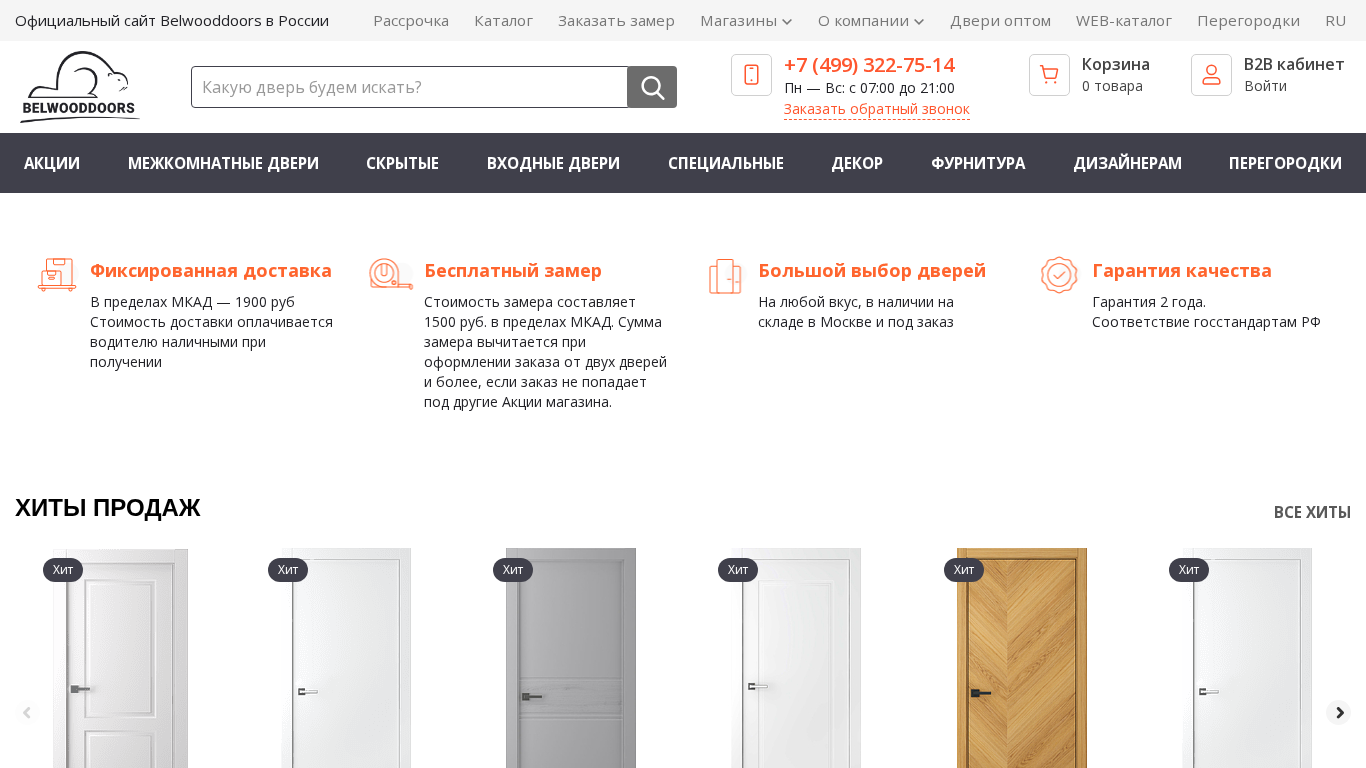Open the Фурнитура menu item
The image size is (1366, 768).
pyautogui.click(x=978, y=163)
